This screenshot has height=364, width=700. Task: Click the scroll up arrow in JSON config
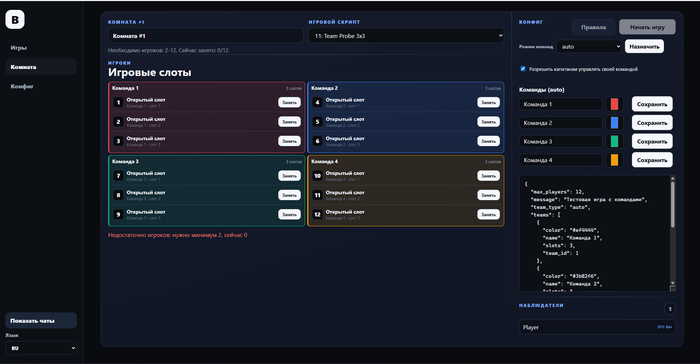672,179
